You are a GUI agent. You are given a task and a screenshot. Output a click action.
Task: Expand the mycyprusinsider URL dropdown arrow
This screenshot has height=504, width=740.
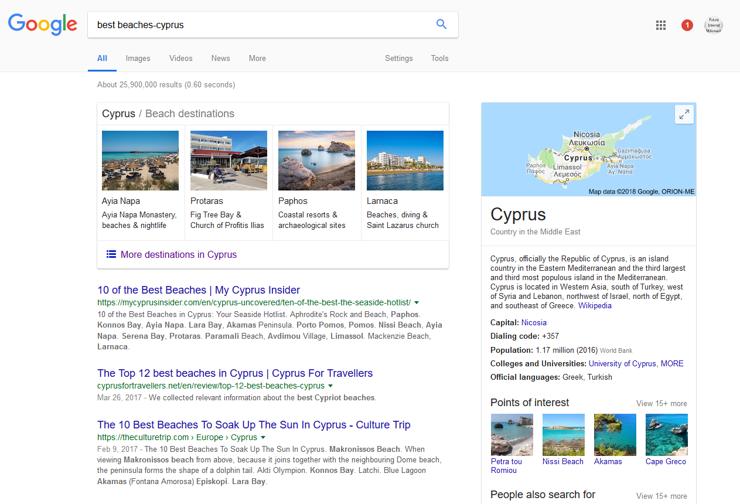[x=417, y=302]
